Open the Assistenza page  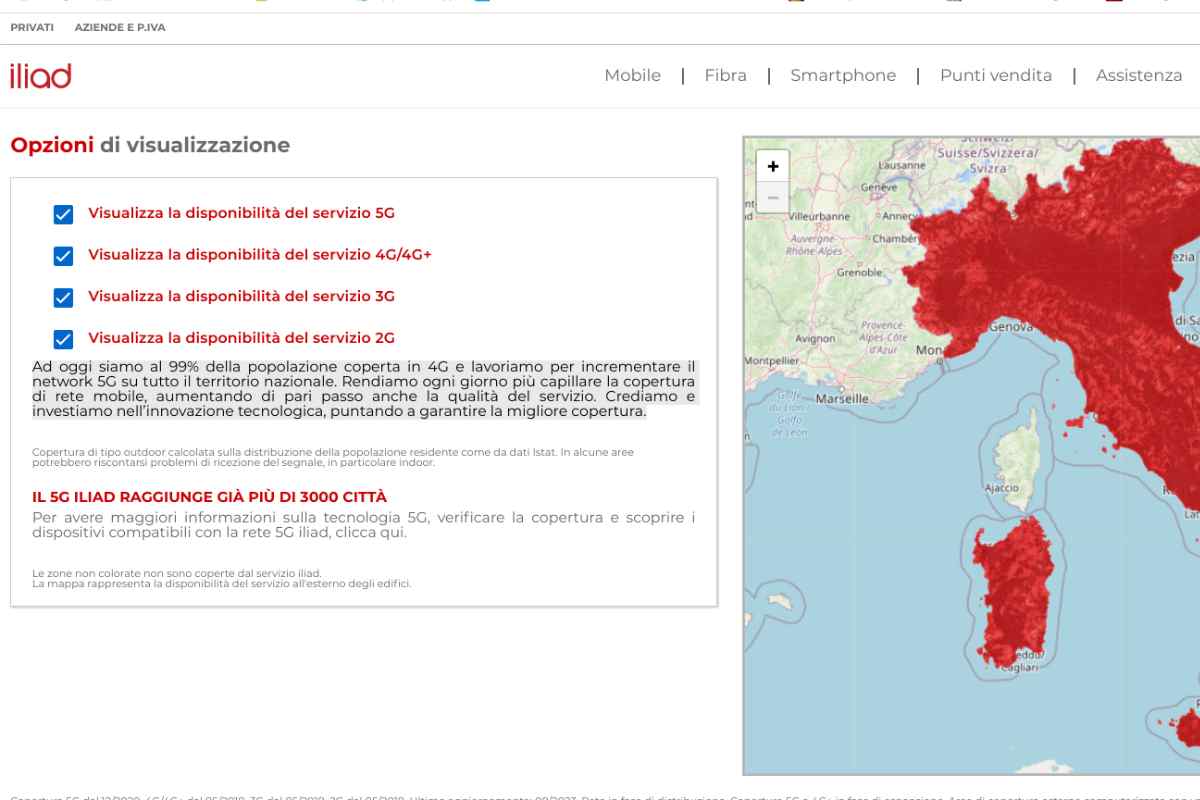coord(1138,76)
